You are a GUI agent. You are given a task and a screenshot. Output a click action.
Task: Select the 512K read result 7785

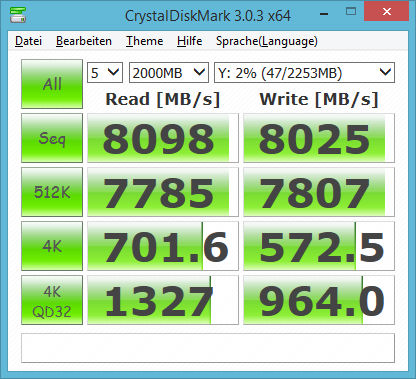click(x=163, y=192)
